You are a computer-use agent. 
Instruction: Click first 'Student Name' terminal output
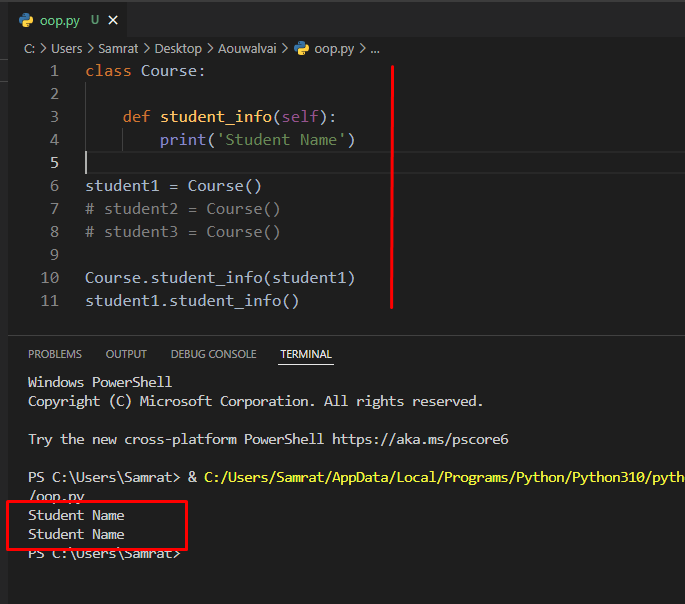(76, 515)
